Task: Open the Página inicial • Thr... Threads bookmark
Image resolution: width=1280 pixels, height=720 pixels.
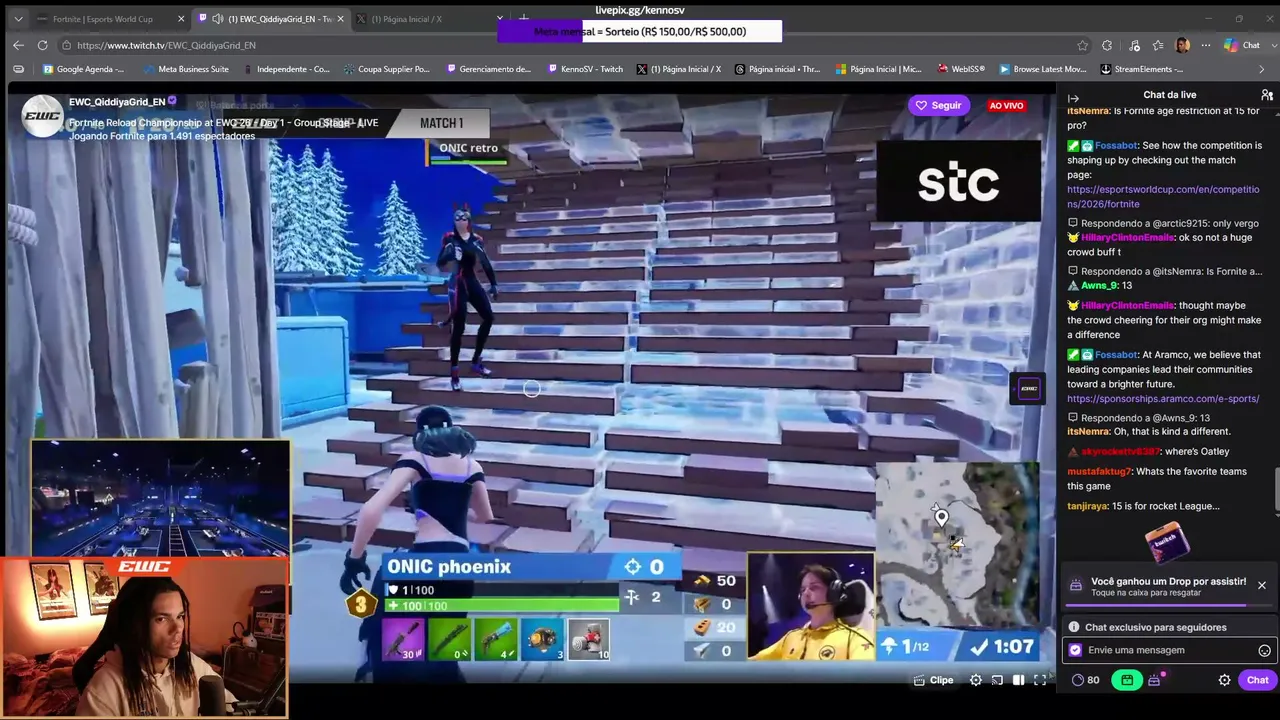Action: point(777,69)
